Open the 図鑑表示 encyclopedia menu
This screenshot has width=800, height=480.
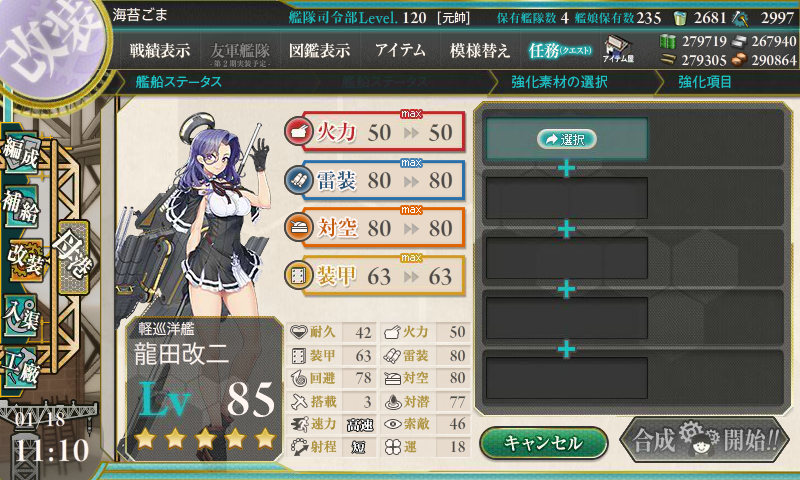point(319,50)
